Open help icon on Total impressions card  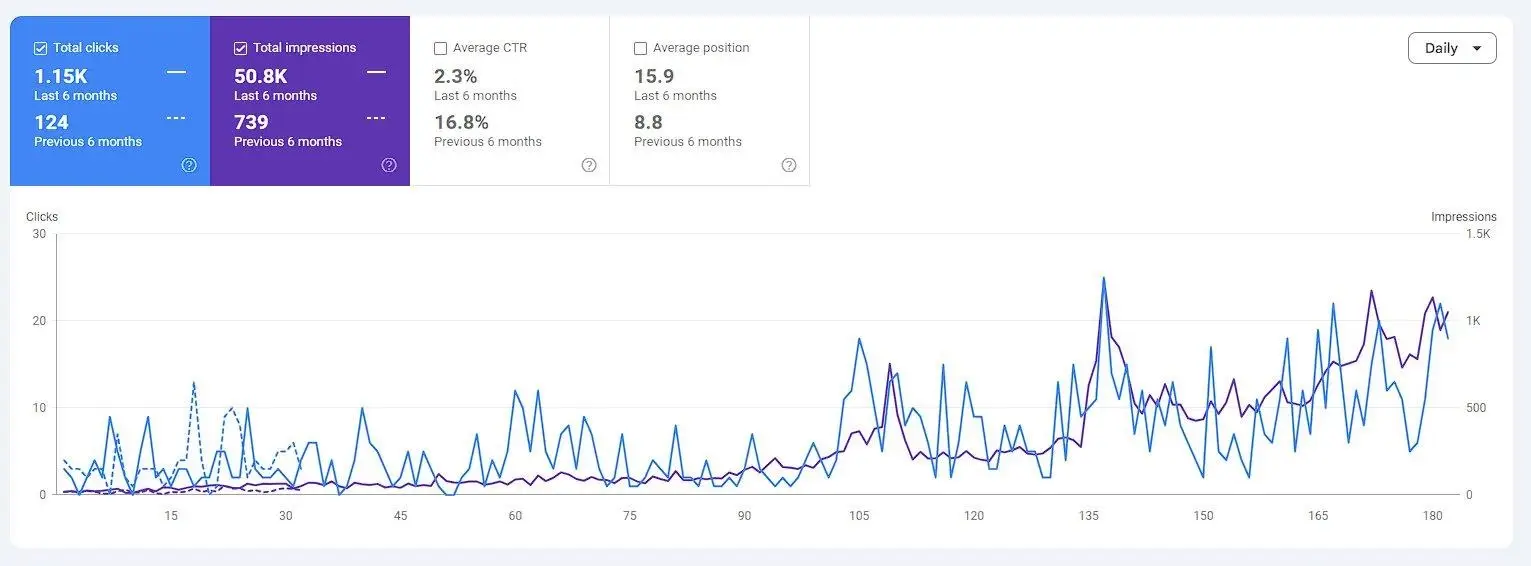(389, 165)
